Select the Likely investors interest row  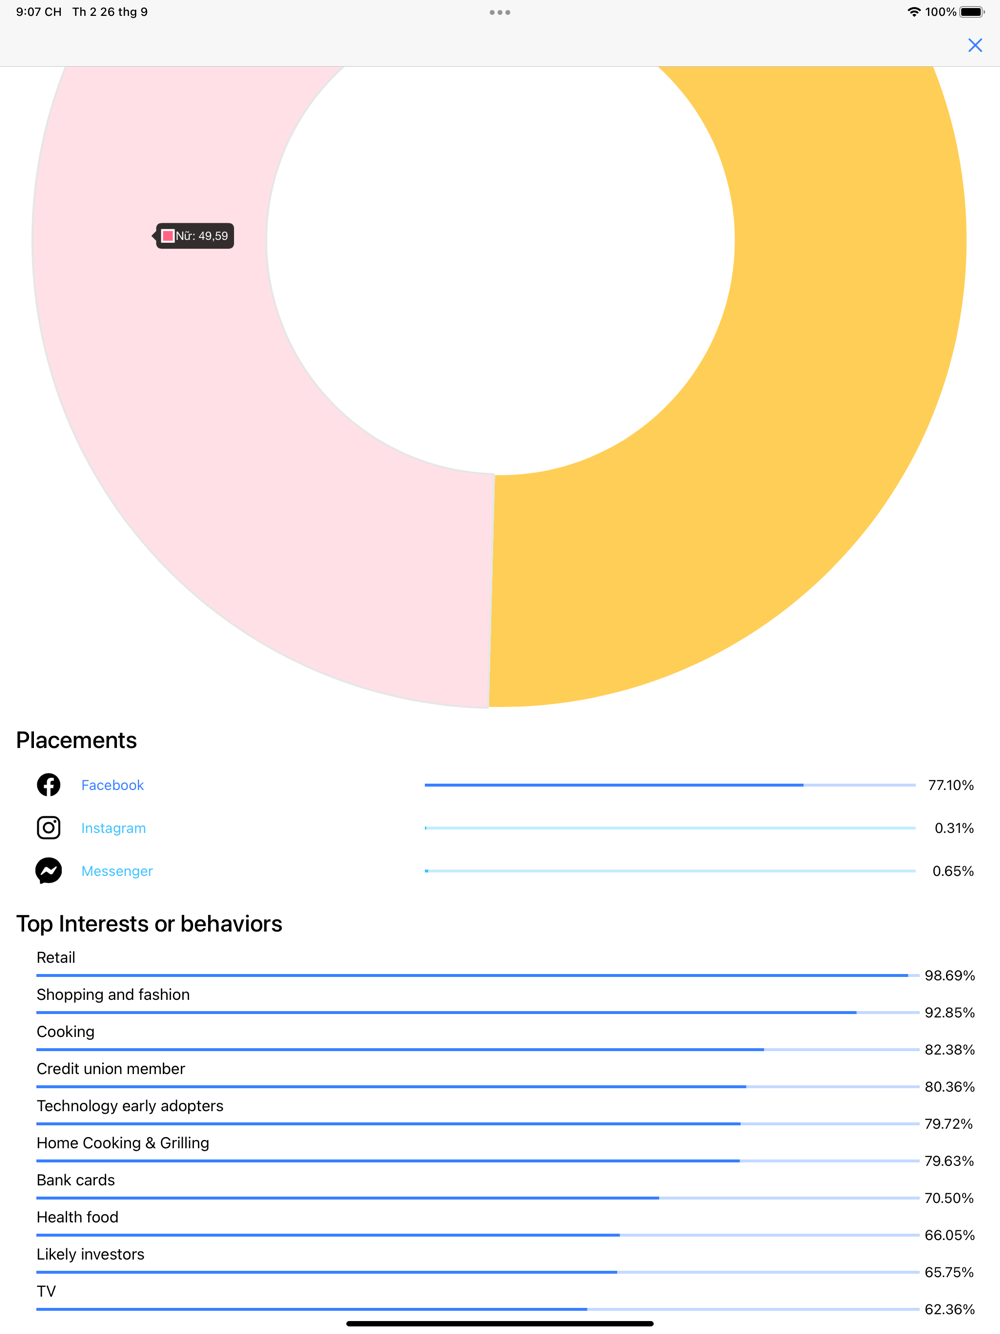[x=91, y=1254]
